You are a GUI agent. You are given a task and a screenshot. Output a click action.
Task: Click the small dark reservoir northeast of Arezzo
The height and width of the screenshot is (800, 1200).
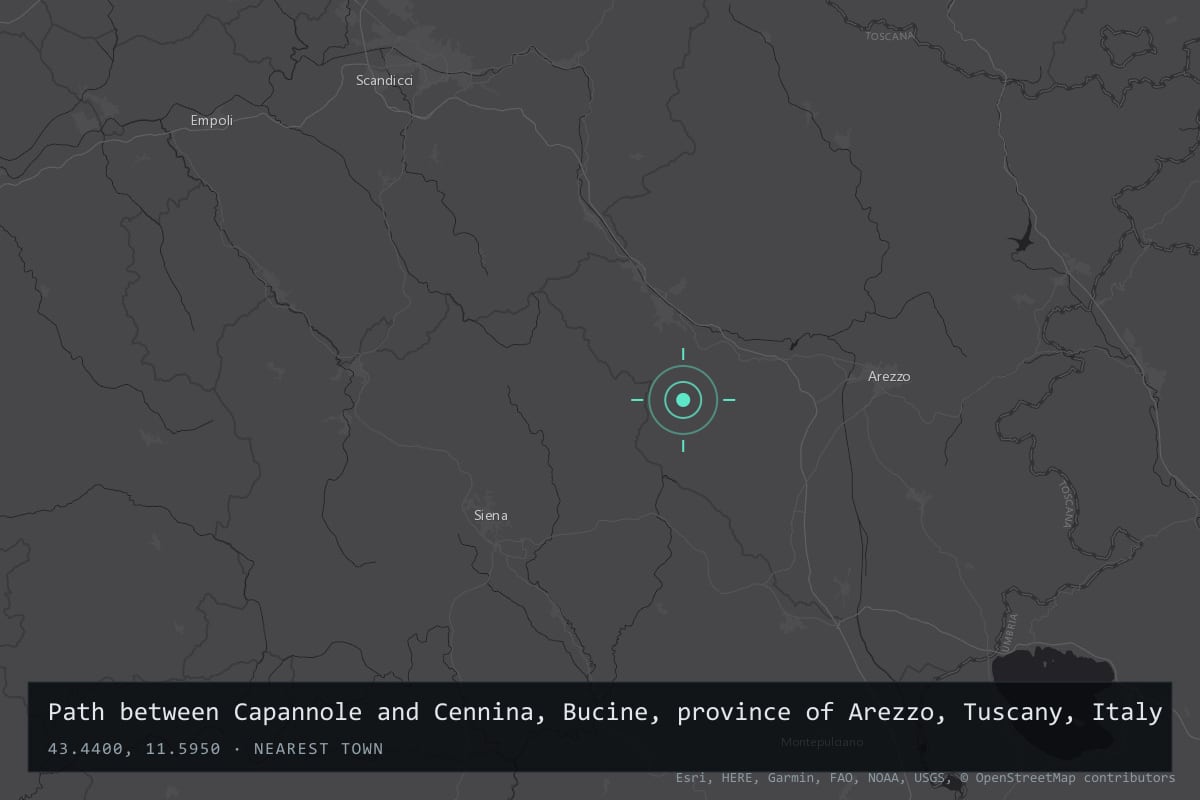[x=1022, y=238]
